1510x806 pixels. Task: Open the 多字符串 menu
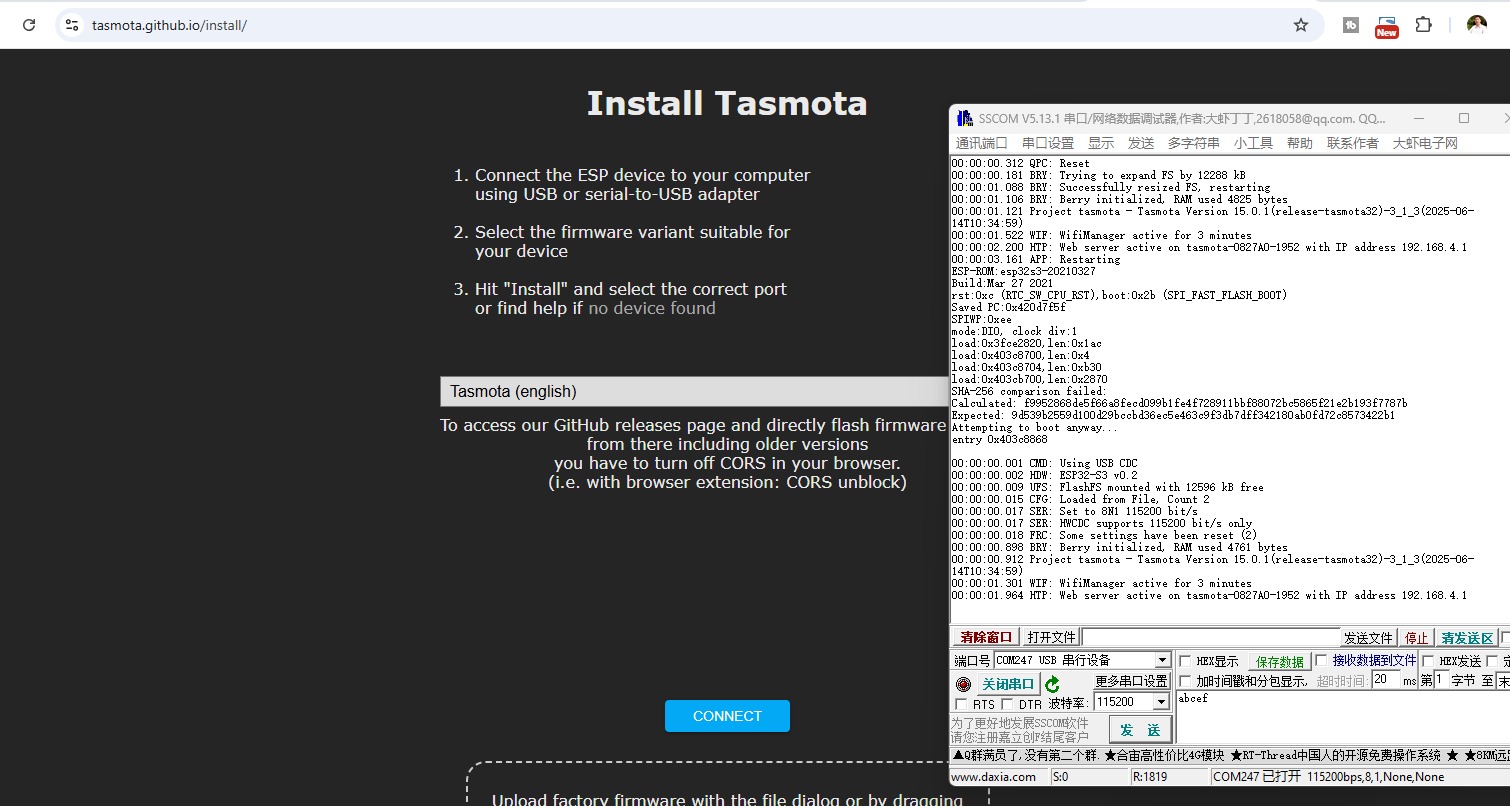(x=1193, y=143)
